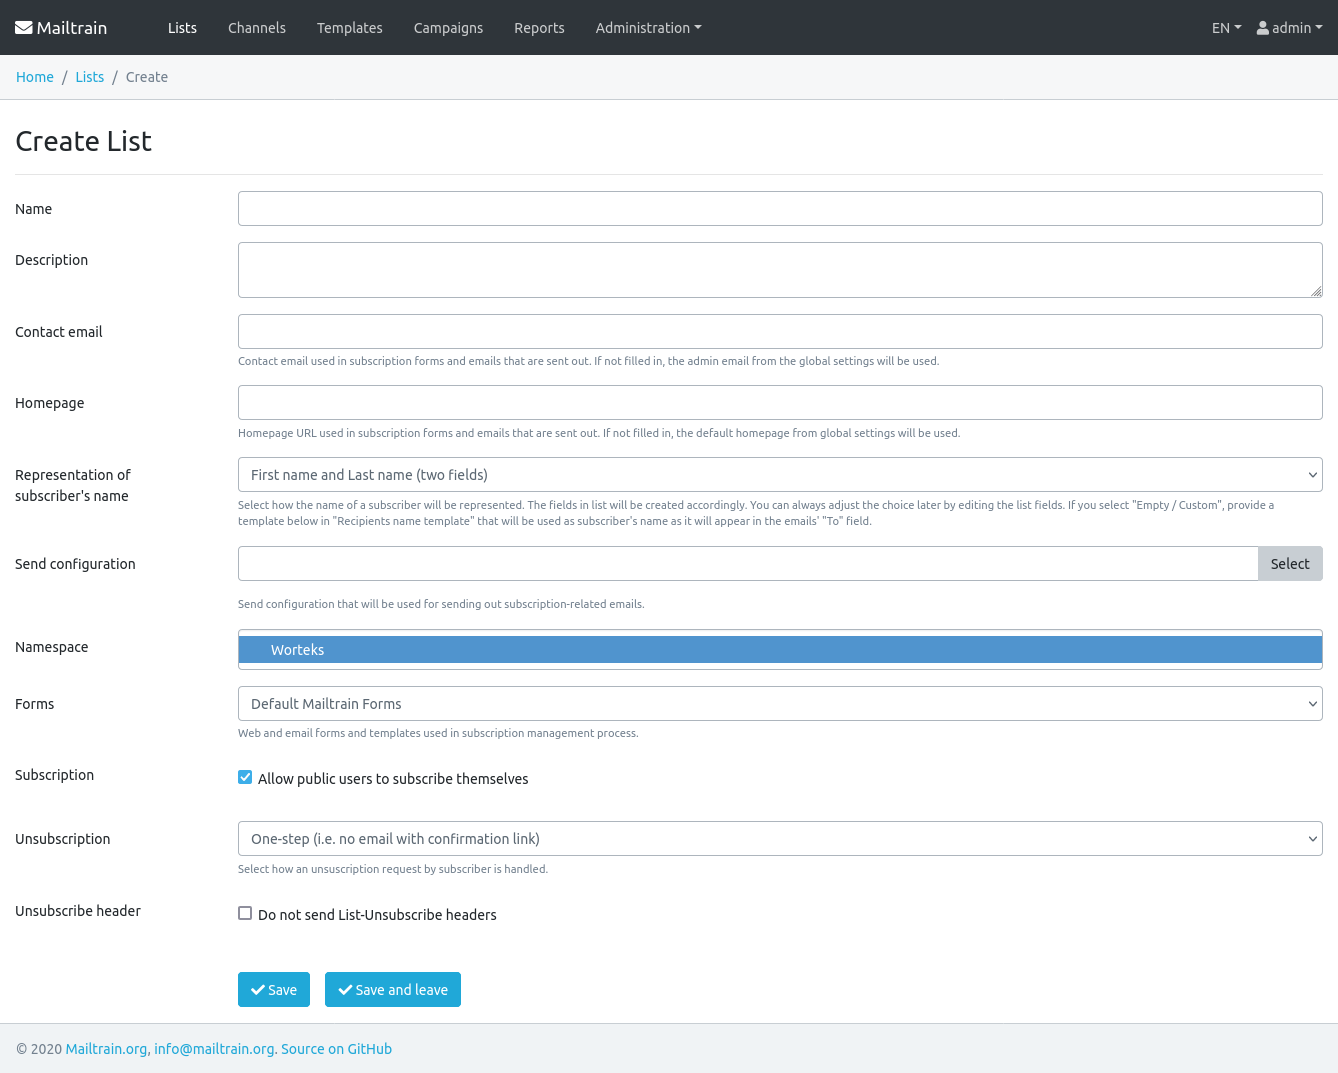Open the Forms dropdown

pos(780,704)
